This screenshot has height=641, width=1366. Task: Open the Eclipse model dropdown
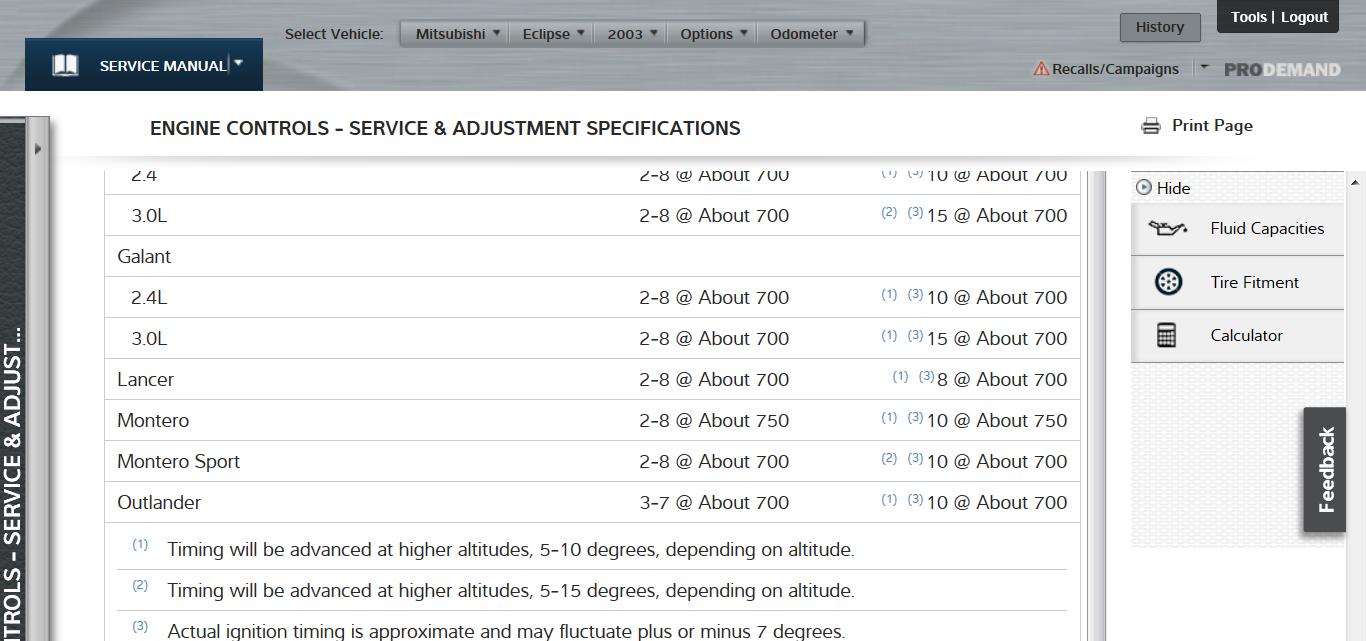pos(553,34)
